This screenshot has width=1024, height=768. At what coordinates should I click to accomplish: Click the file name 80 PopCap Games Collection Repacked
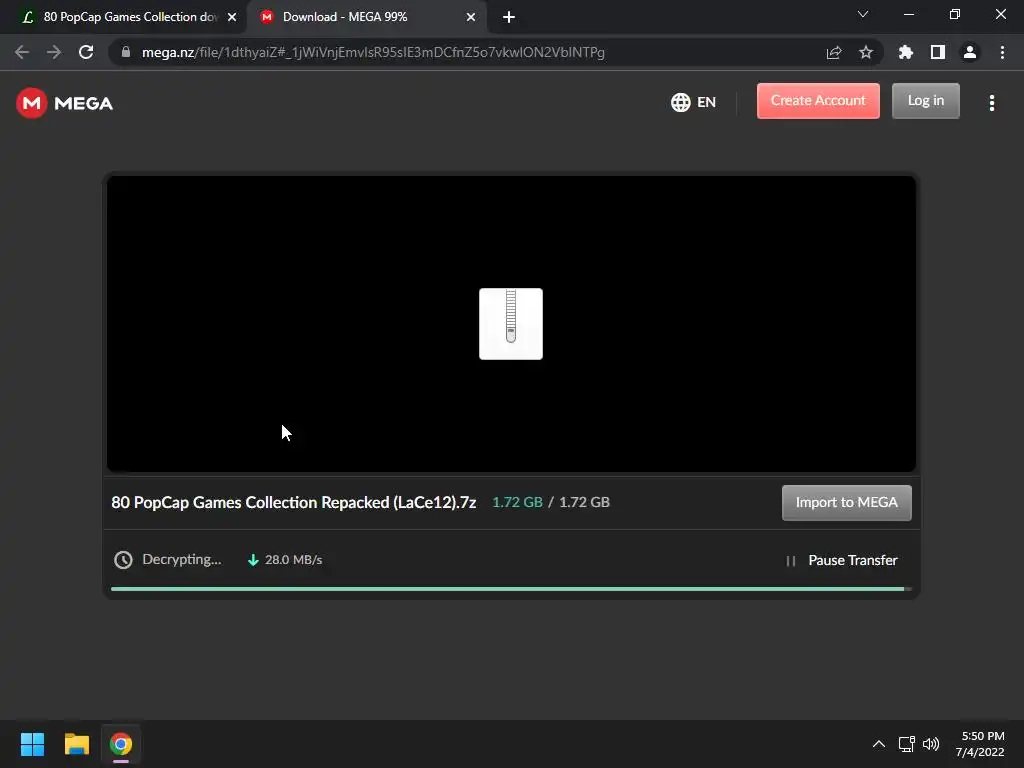click(293, 502)
